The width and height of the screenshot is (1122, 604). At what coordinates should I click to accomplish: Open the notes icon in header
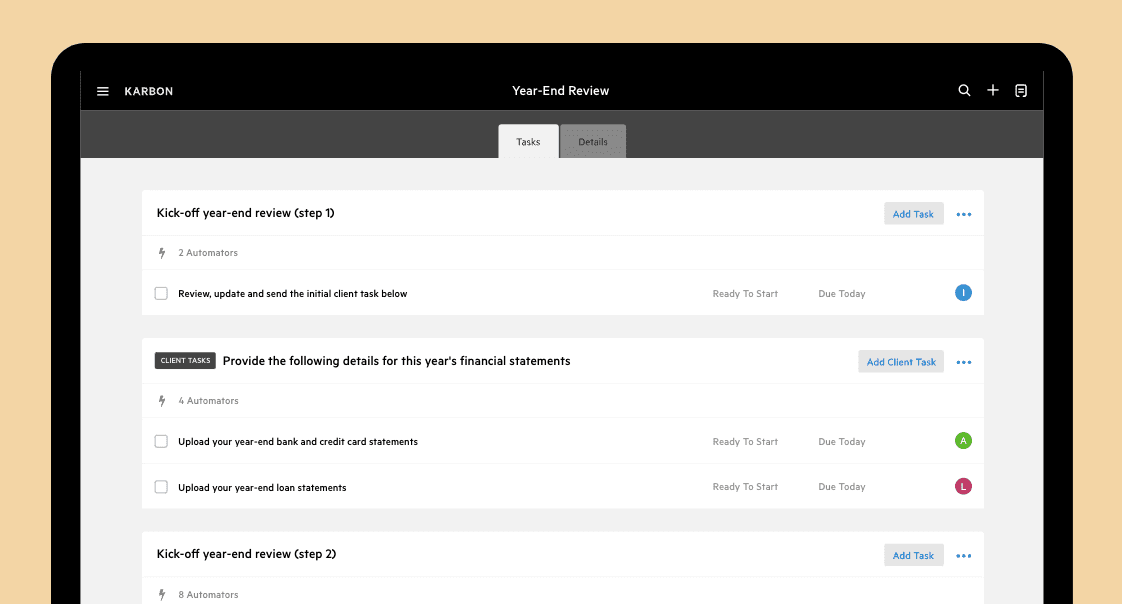pos(1021,91)
